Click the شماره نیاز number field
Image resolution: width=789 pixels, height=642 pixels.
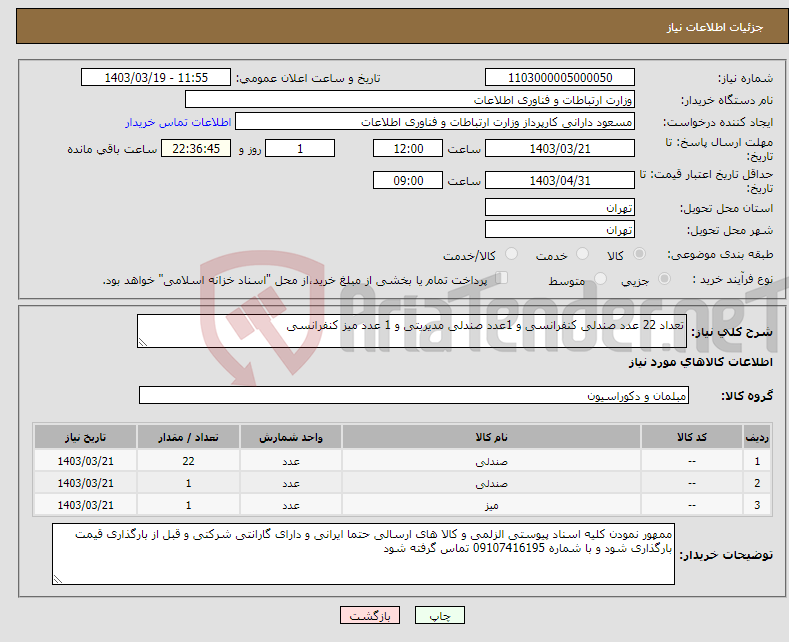[x=560, y=77]
